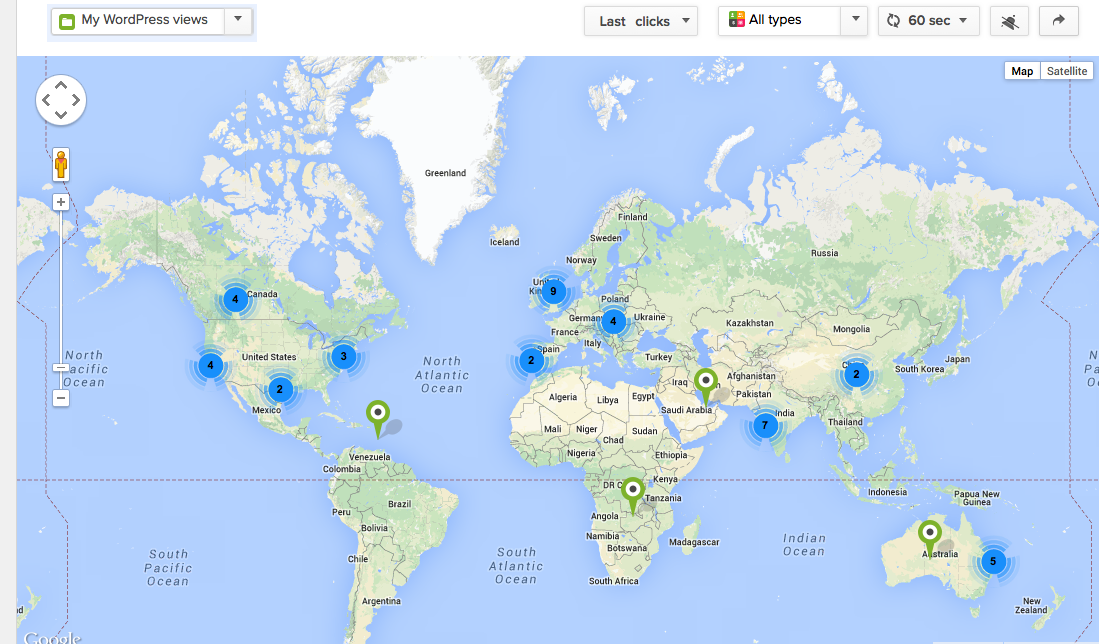Click the zoom slider handle
1099x644 pixels.
click(x=61, y=367)
